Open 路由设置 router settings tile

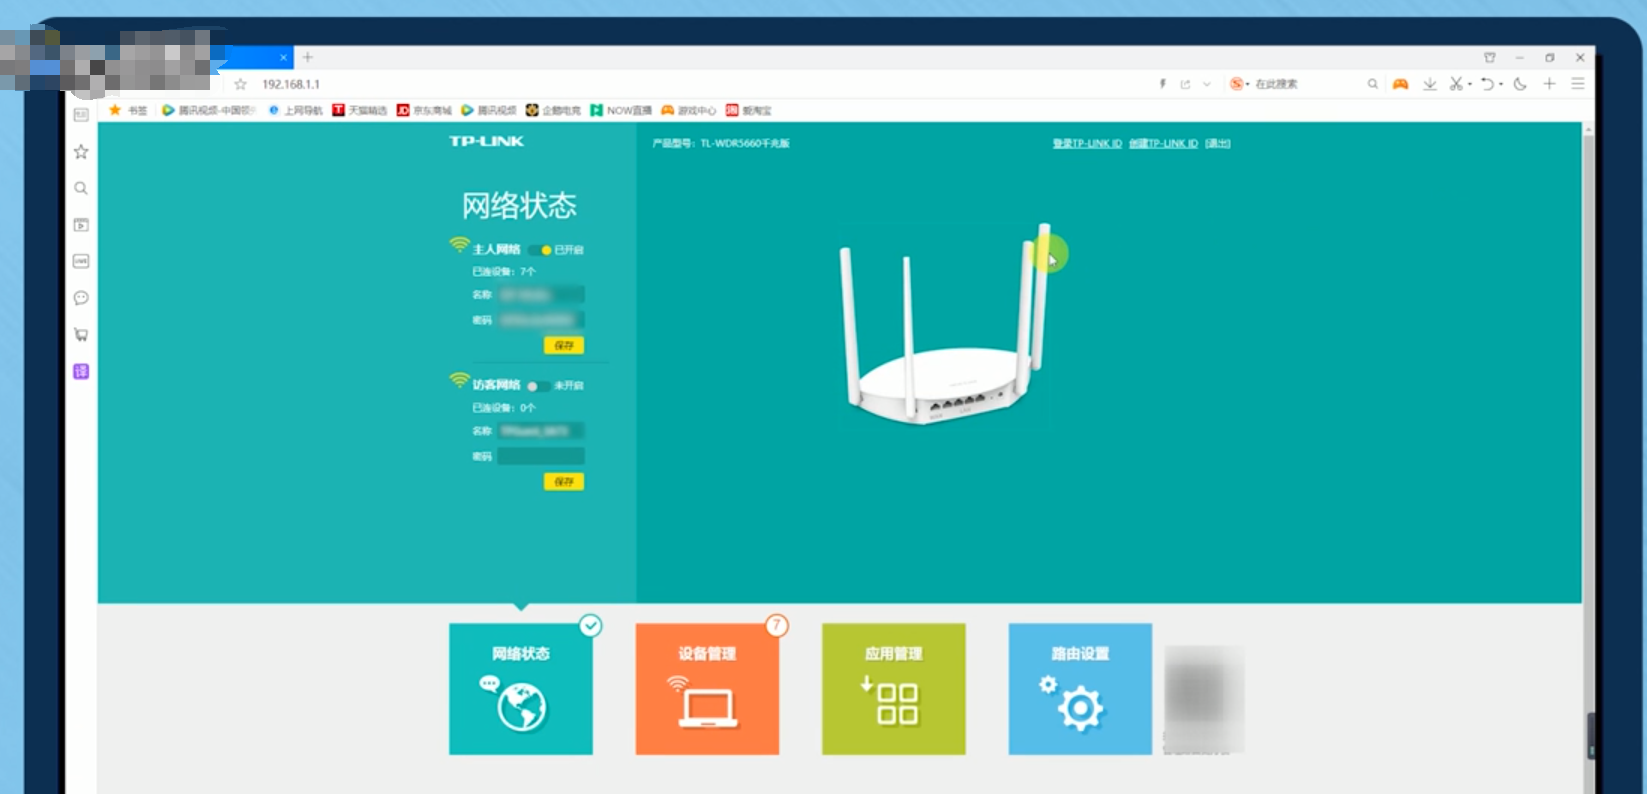(x=1079, y=689)
